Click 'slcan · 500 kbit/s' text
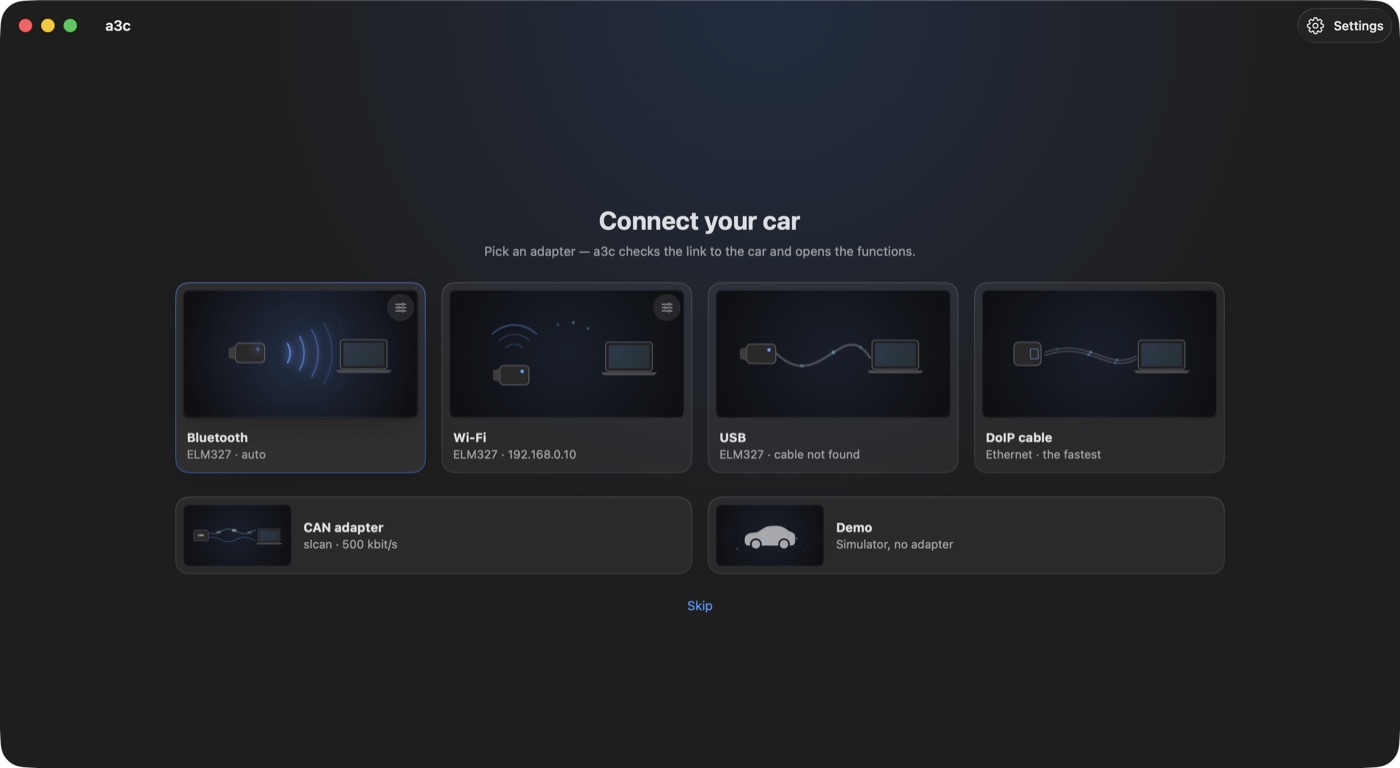The width and height of the screenshot is (1400, 768). tap(350, 545)
